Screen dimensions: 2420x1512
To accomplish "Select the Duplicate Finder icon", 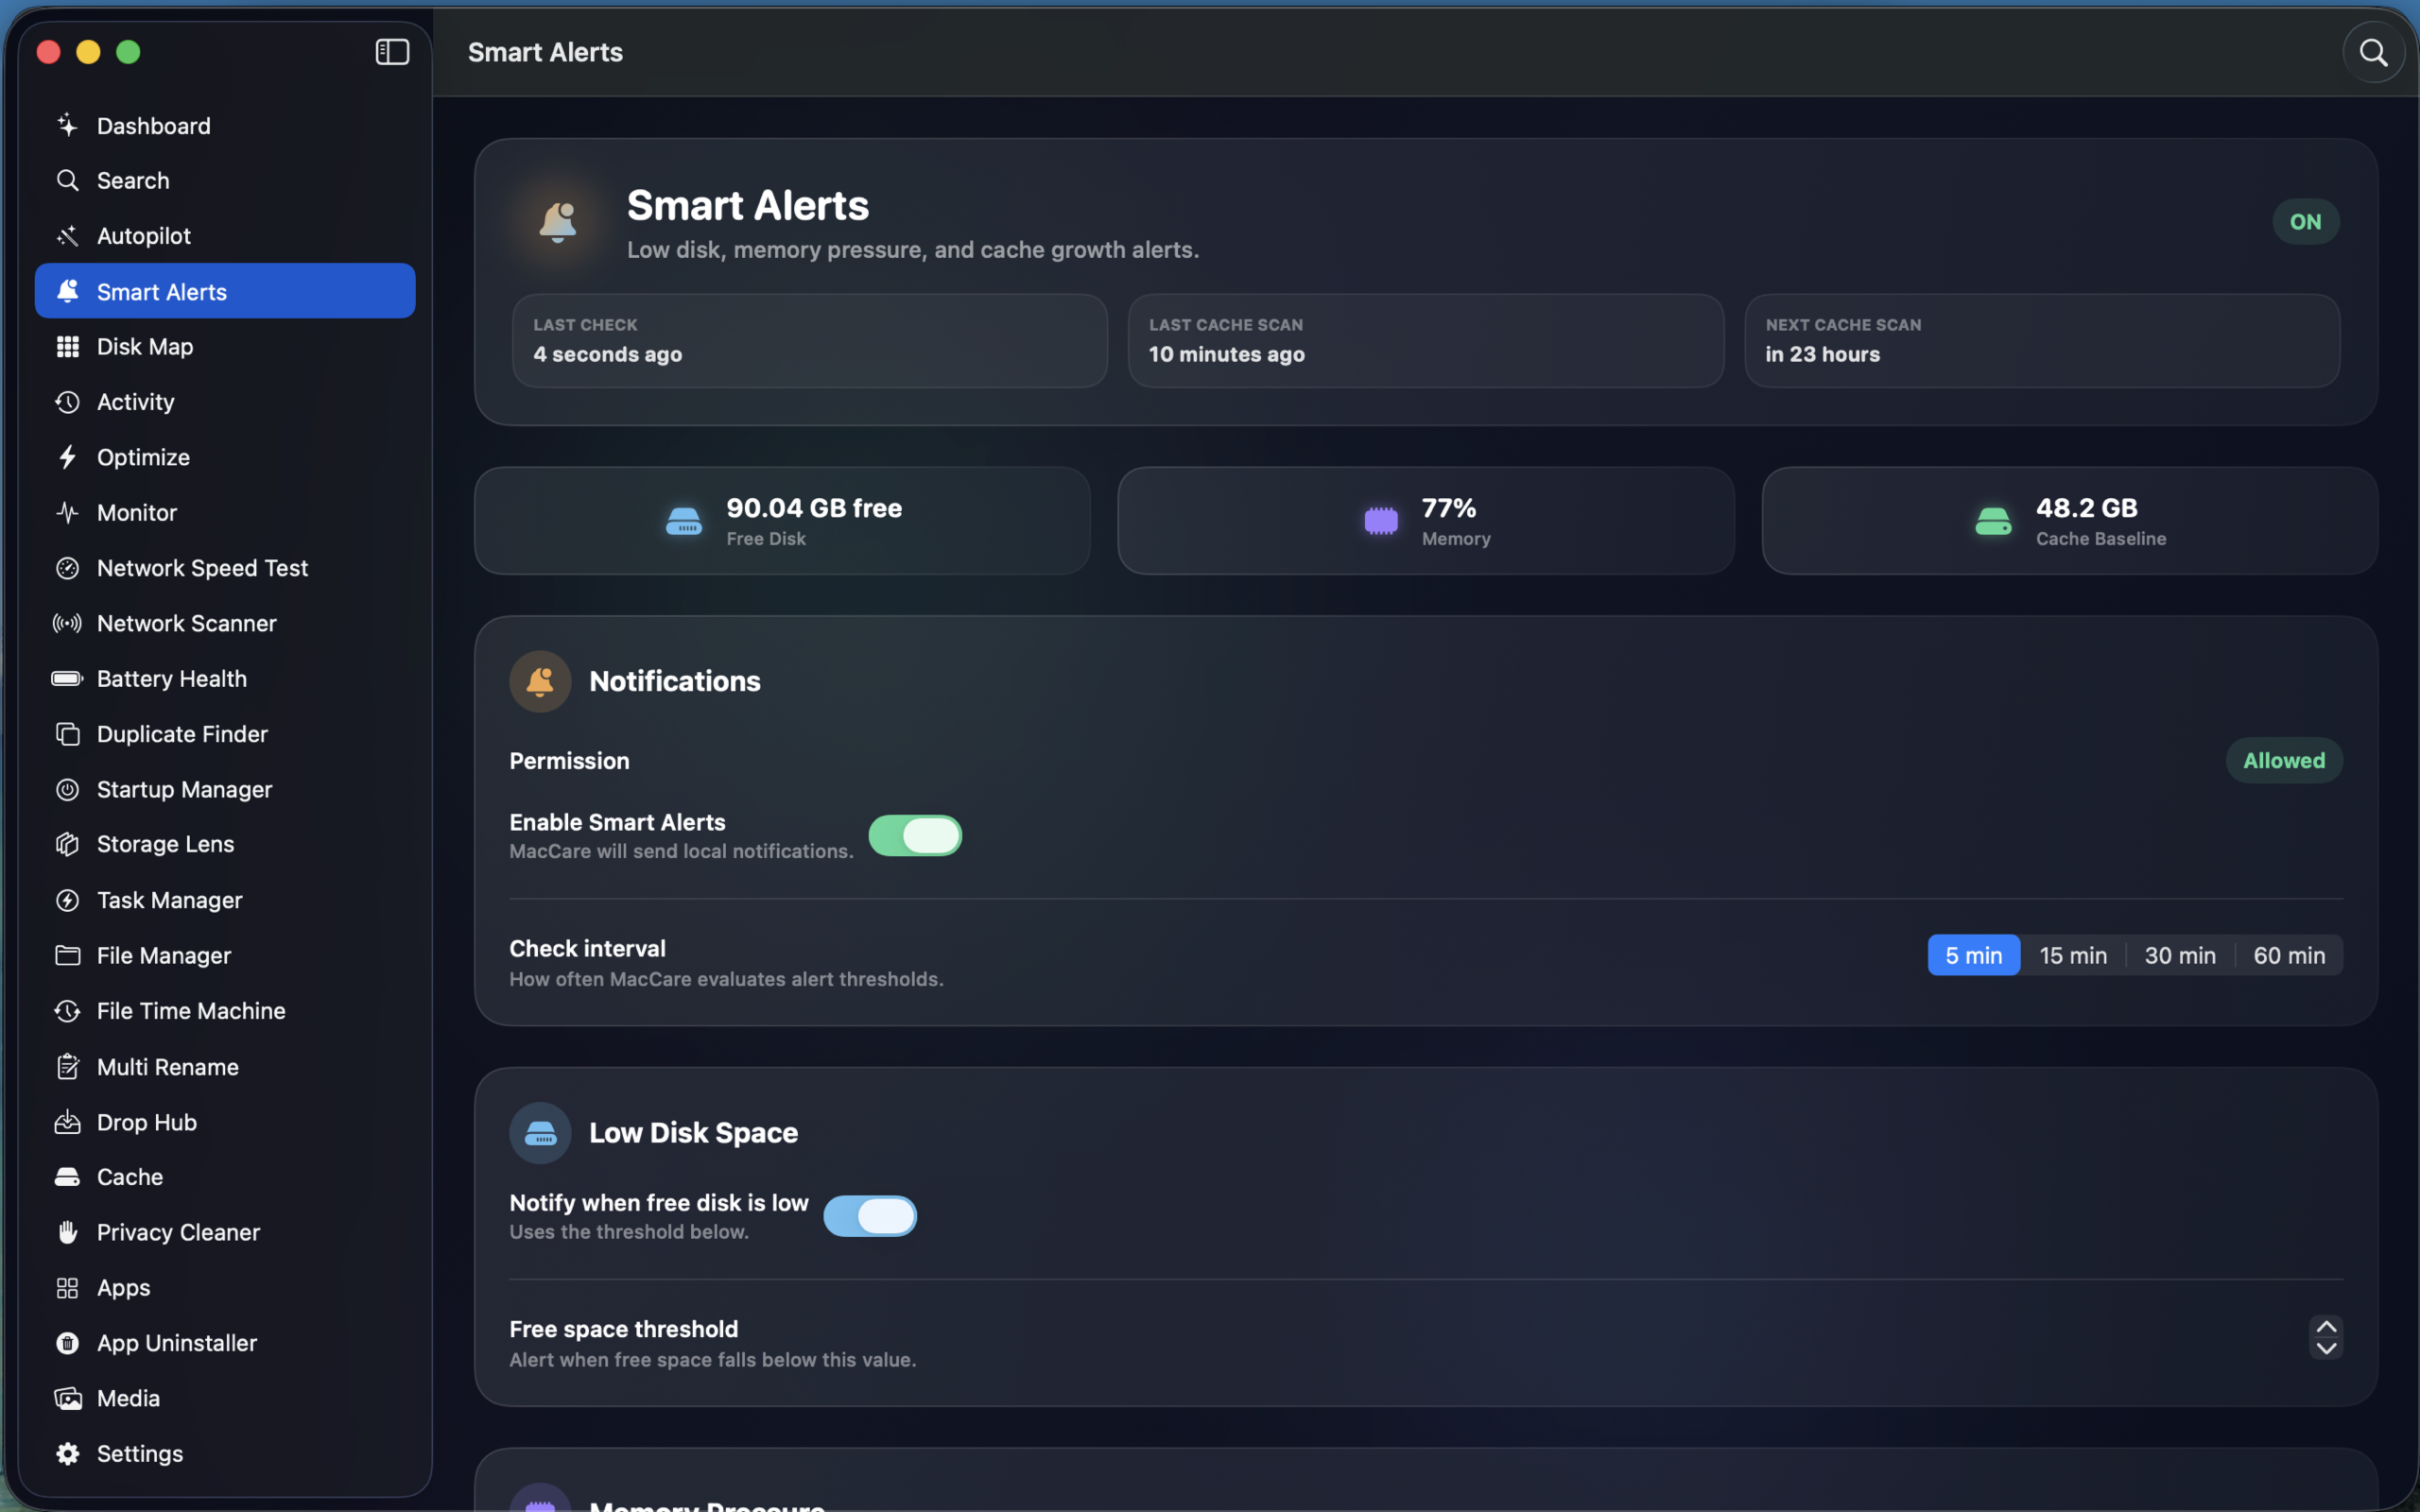I will [x=67, y=734].
